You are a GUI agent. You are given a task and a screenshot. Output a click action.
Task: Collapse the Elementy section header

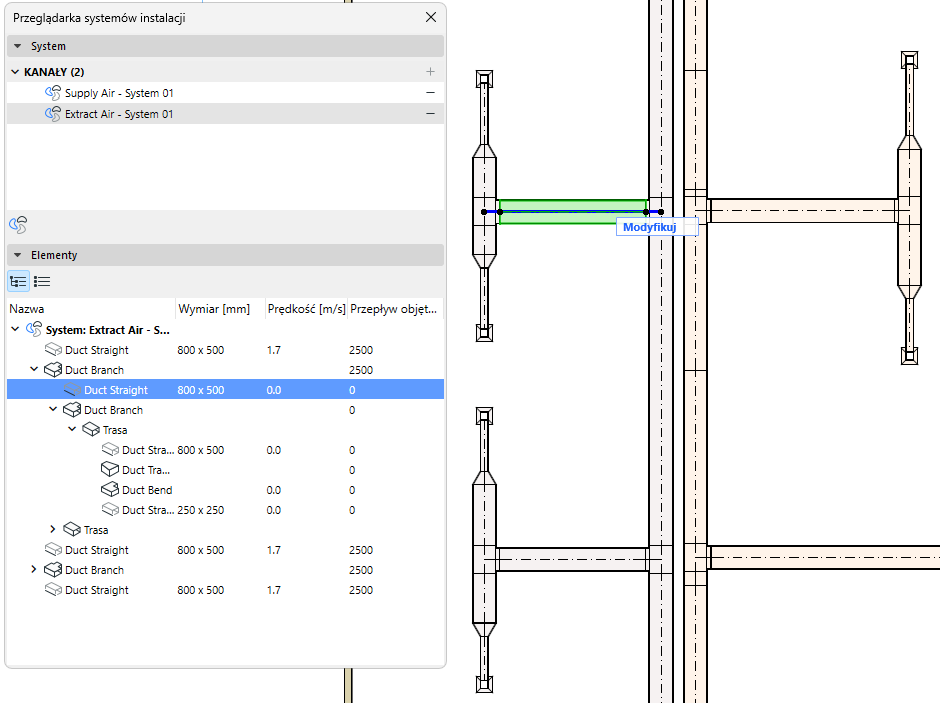18,255
